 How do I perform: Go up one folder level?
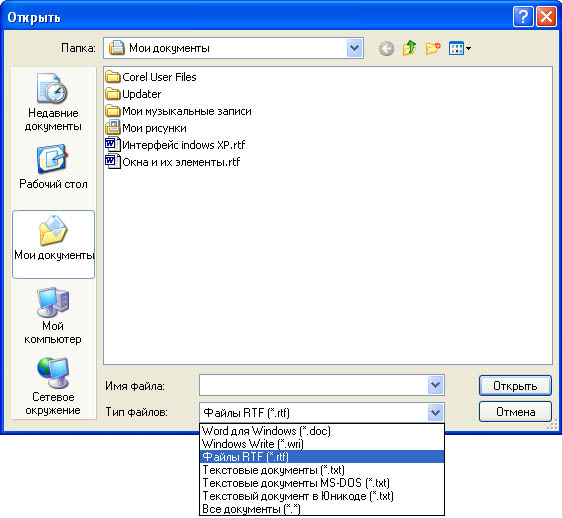[x=409, y=48]
